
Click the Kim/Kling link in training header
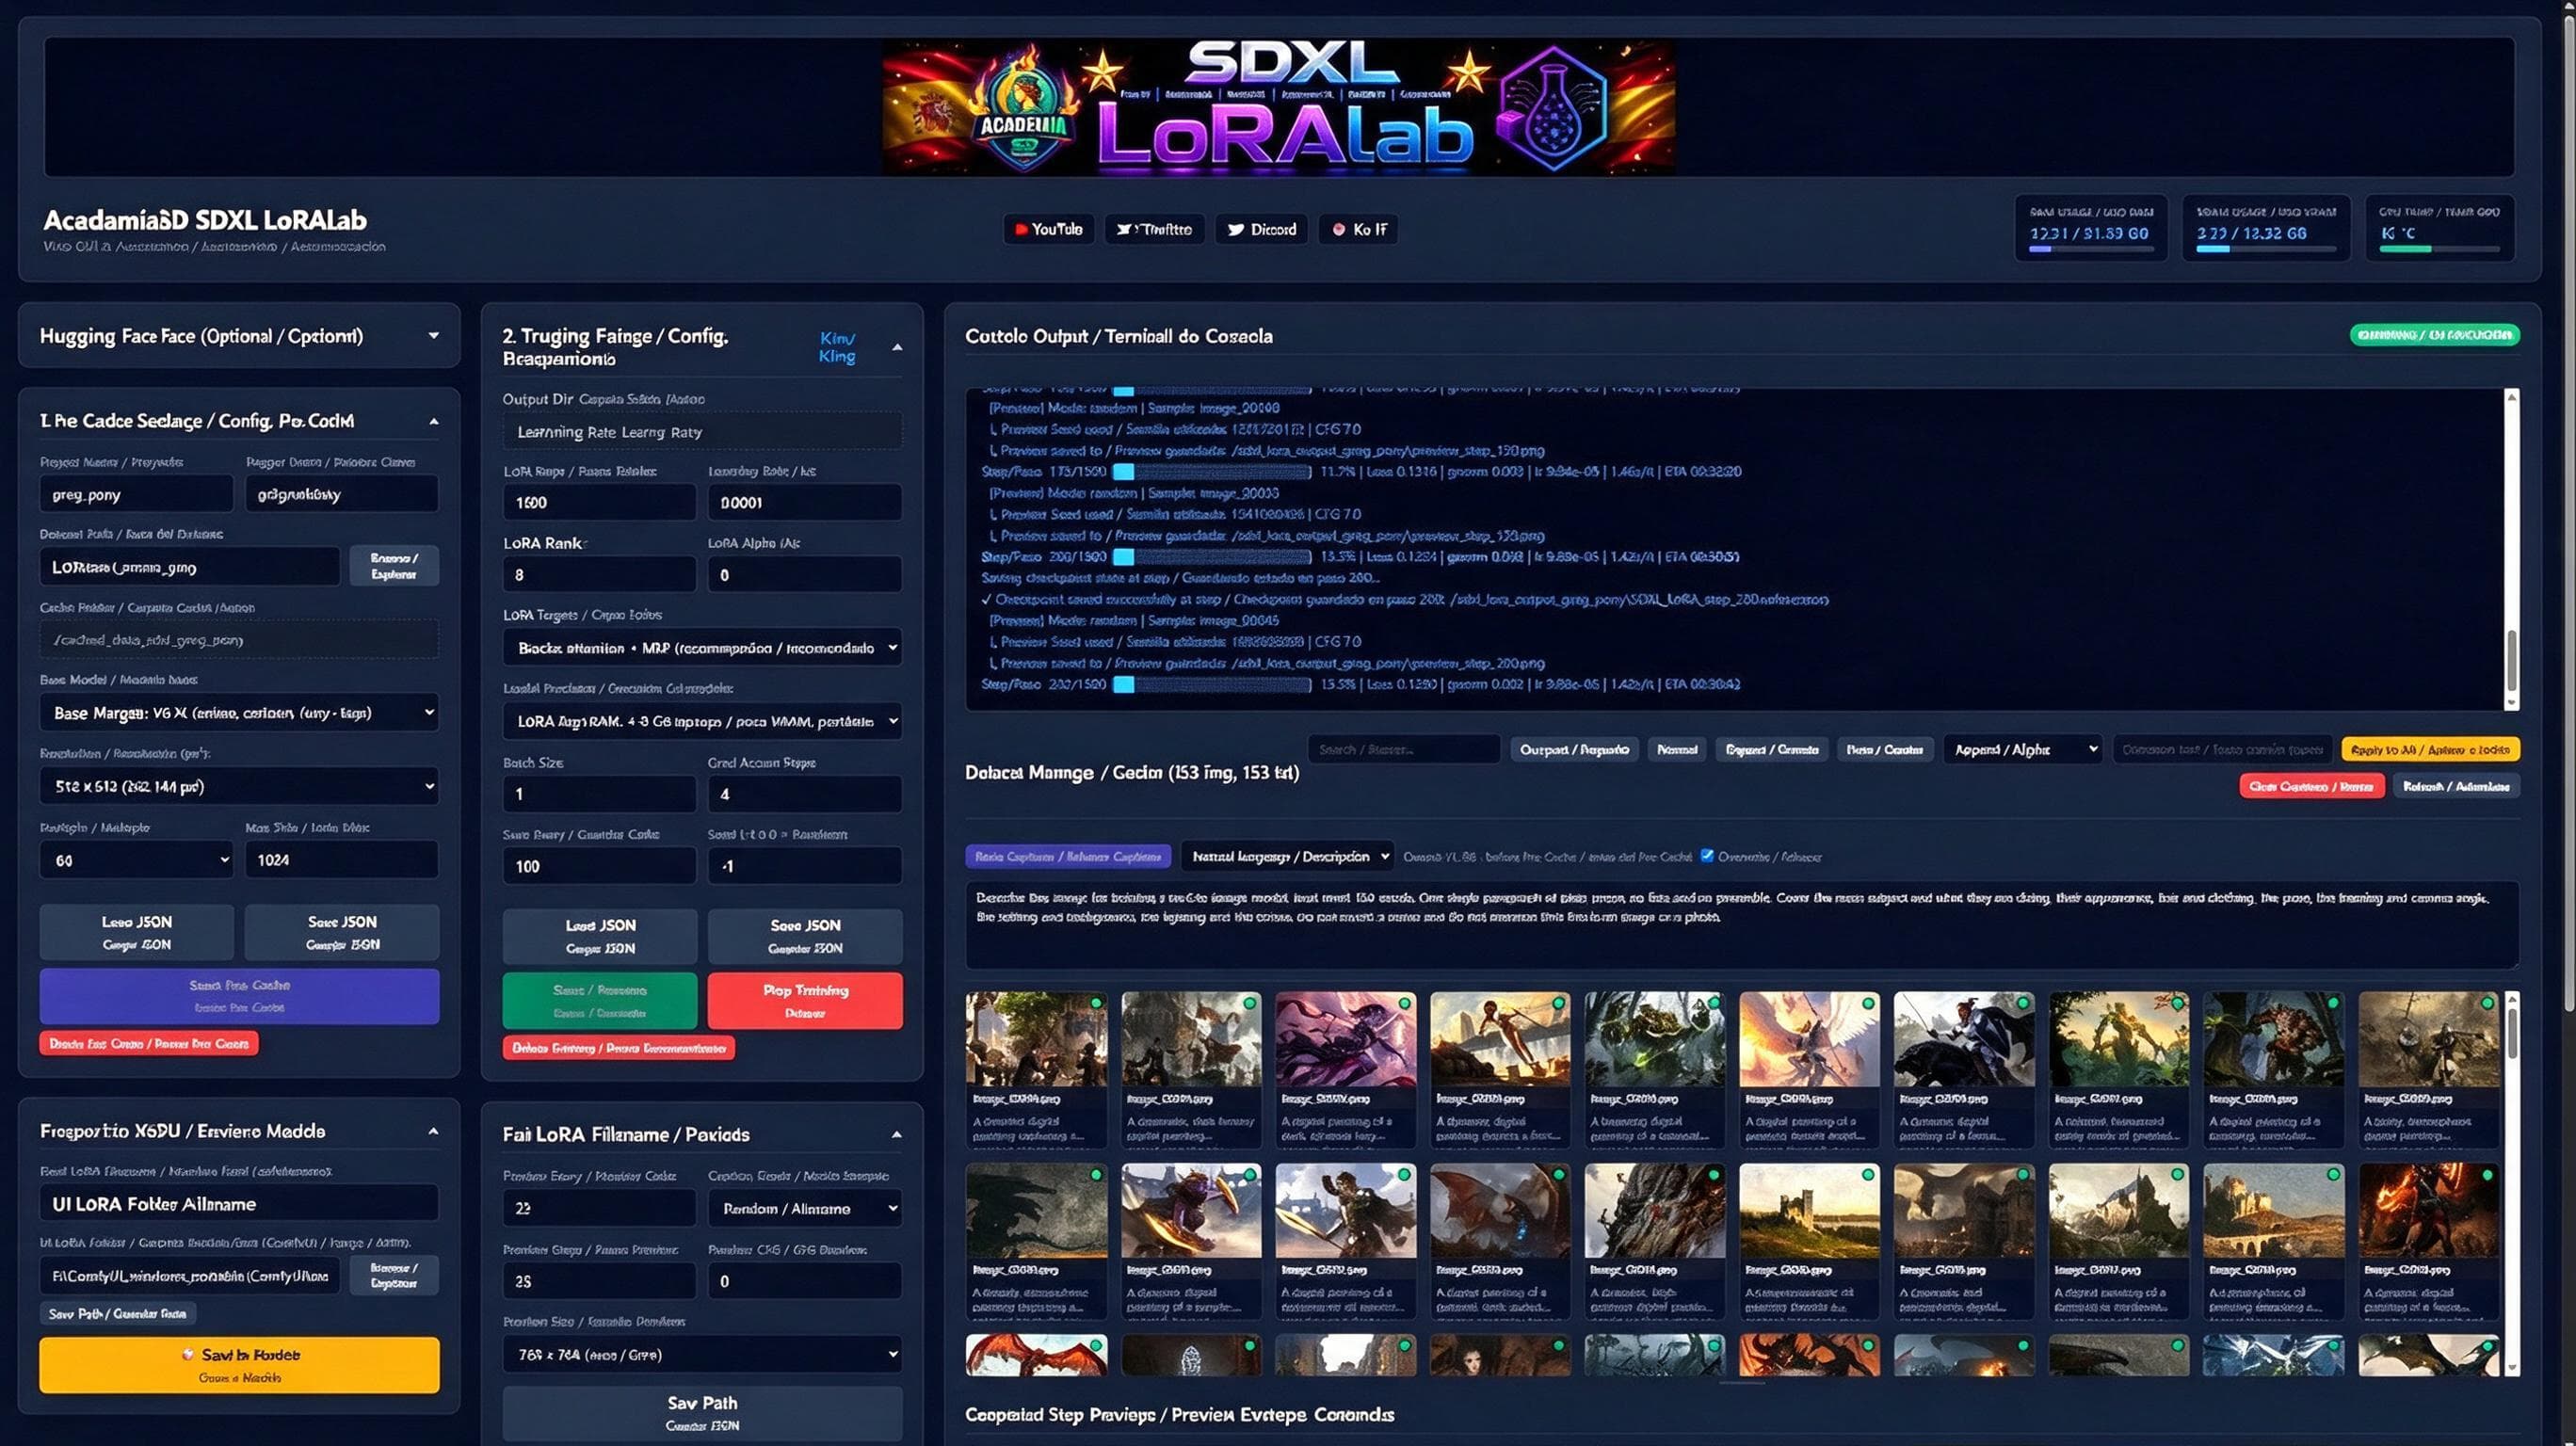(x=837, y=347)
